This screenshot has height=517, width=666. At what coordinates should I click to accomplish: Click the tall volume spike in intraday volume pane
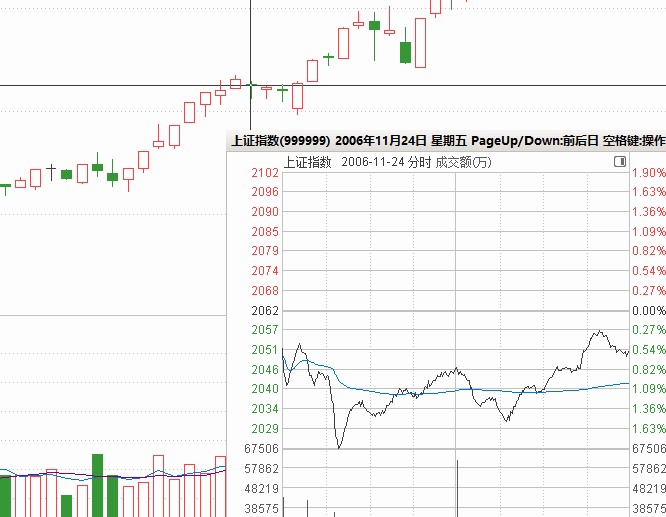point(457,488)
